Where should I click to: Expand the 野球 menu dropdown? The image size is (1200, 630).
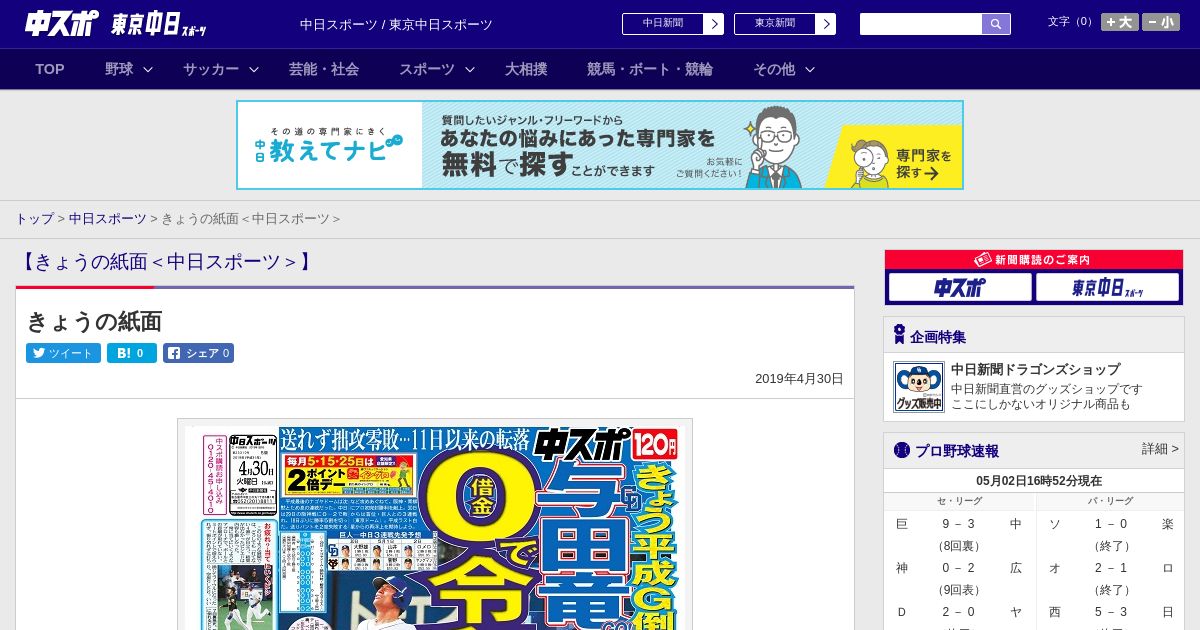pos(129,69)
